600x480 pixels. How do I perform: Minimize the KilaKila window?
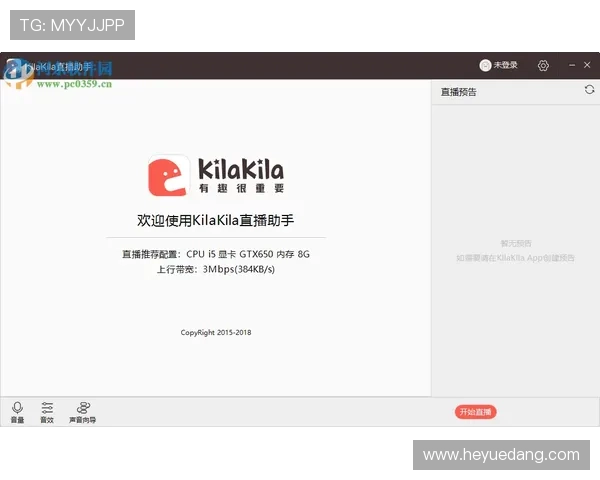(572, 65)
